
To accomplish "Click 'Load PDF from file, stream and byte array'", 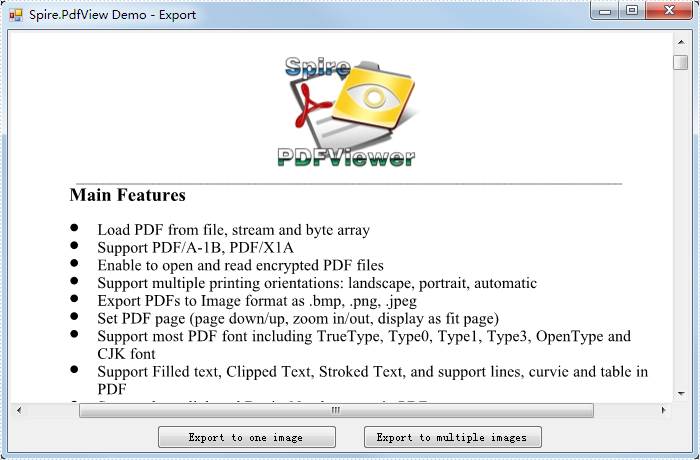I will click(233, 230).
